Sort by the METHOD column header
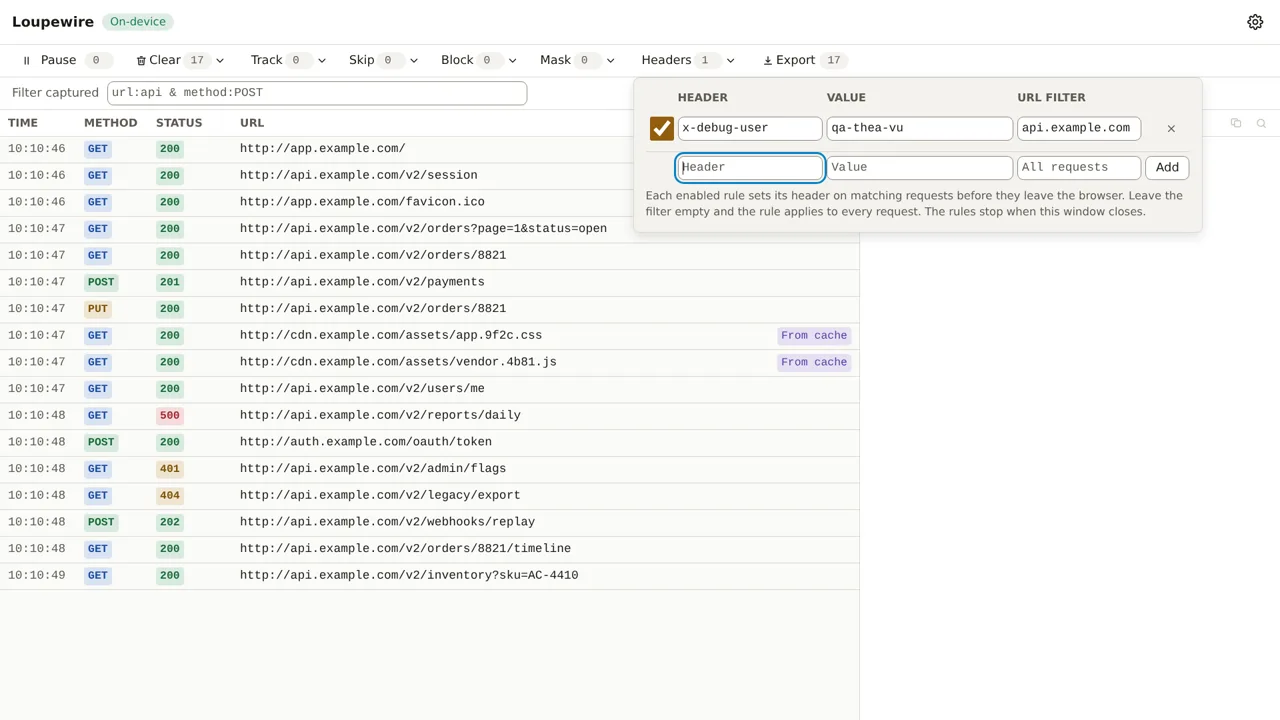Viewport: 1280px width, 720px height. coord(111,123)
